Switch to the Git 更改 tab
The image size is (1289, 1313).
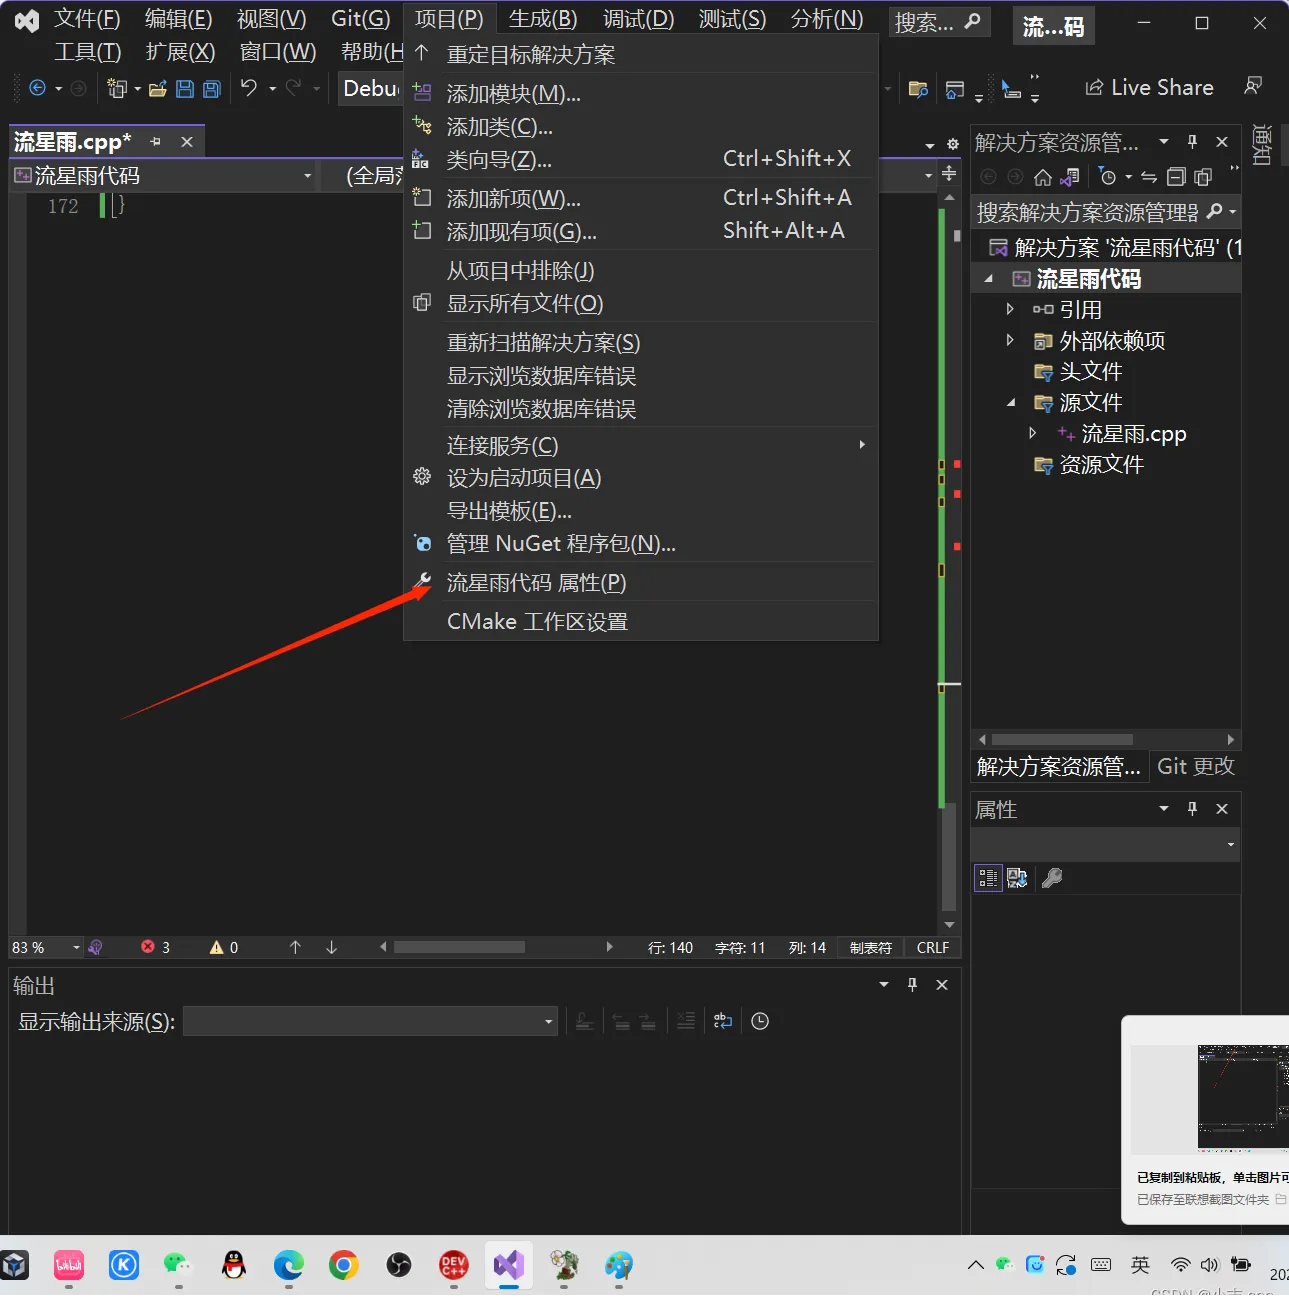(1195, 767)
